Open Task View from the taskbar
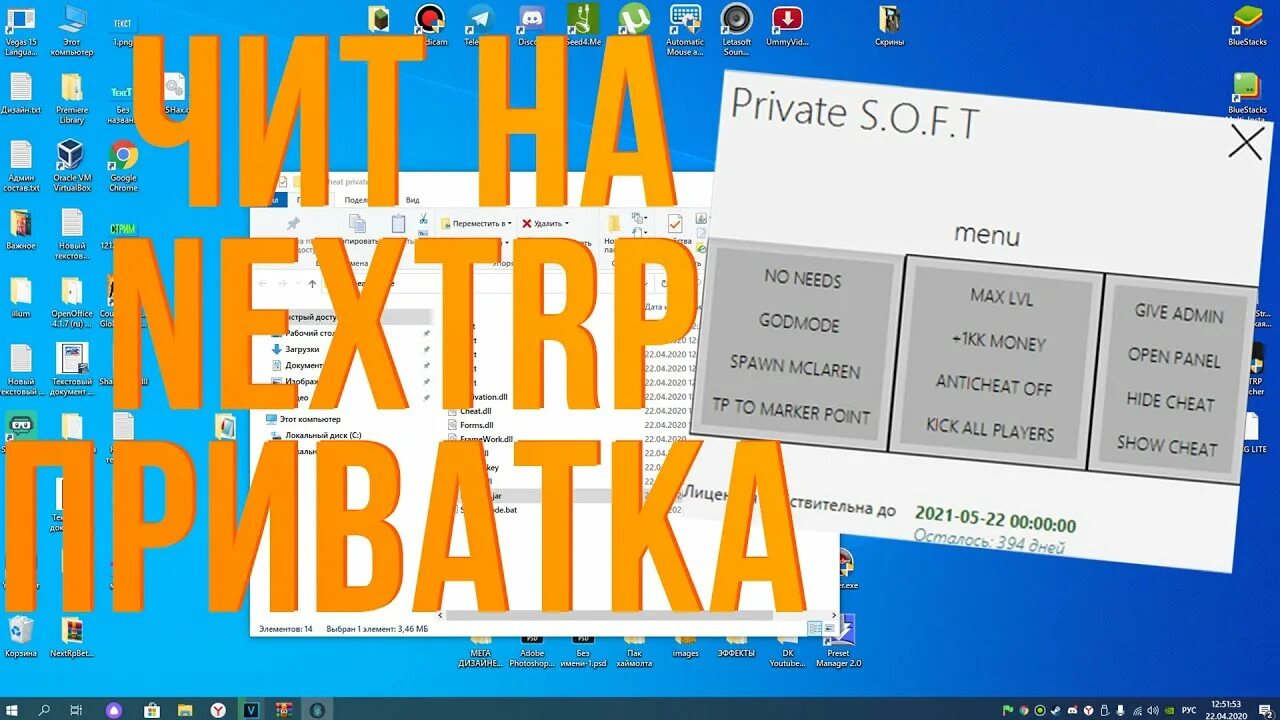This screenshot has height=720, width=1280. click(76, 709)
